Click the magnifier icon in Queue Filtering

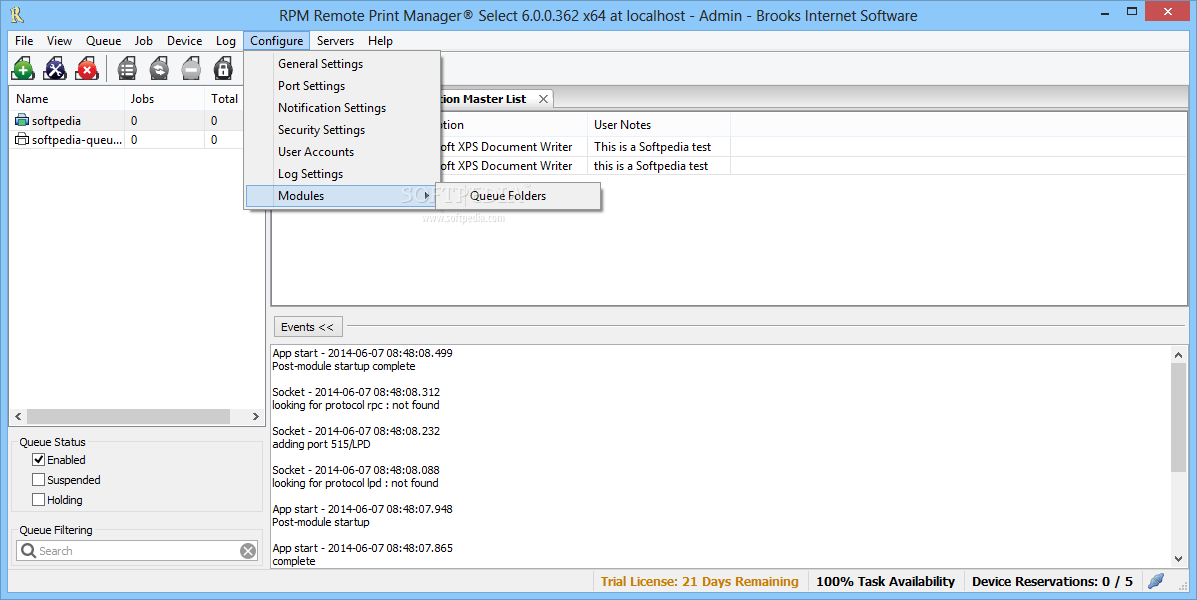(x=28, y=550)
